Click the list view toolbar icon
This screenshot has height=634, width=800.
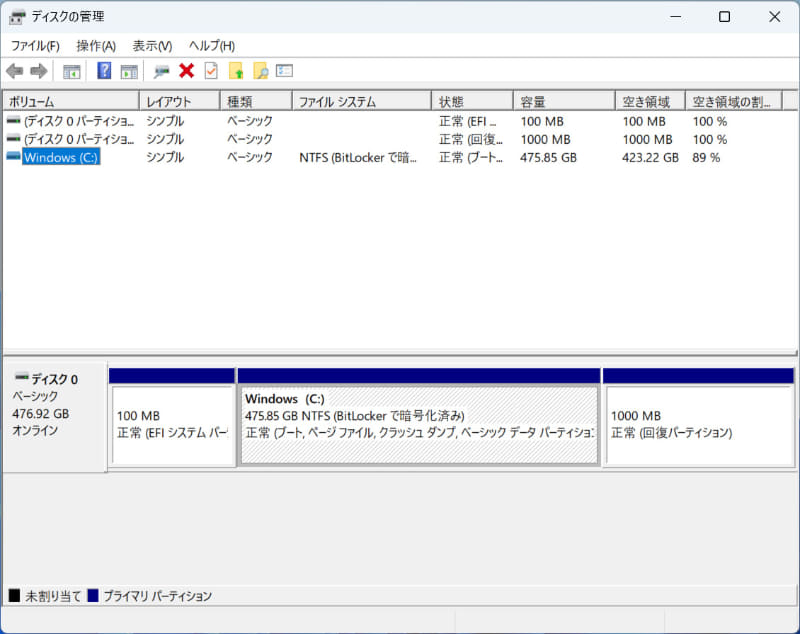tap(285, 70)
